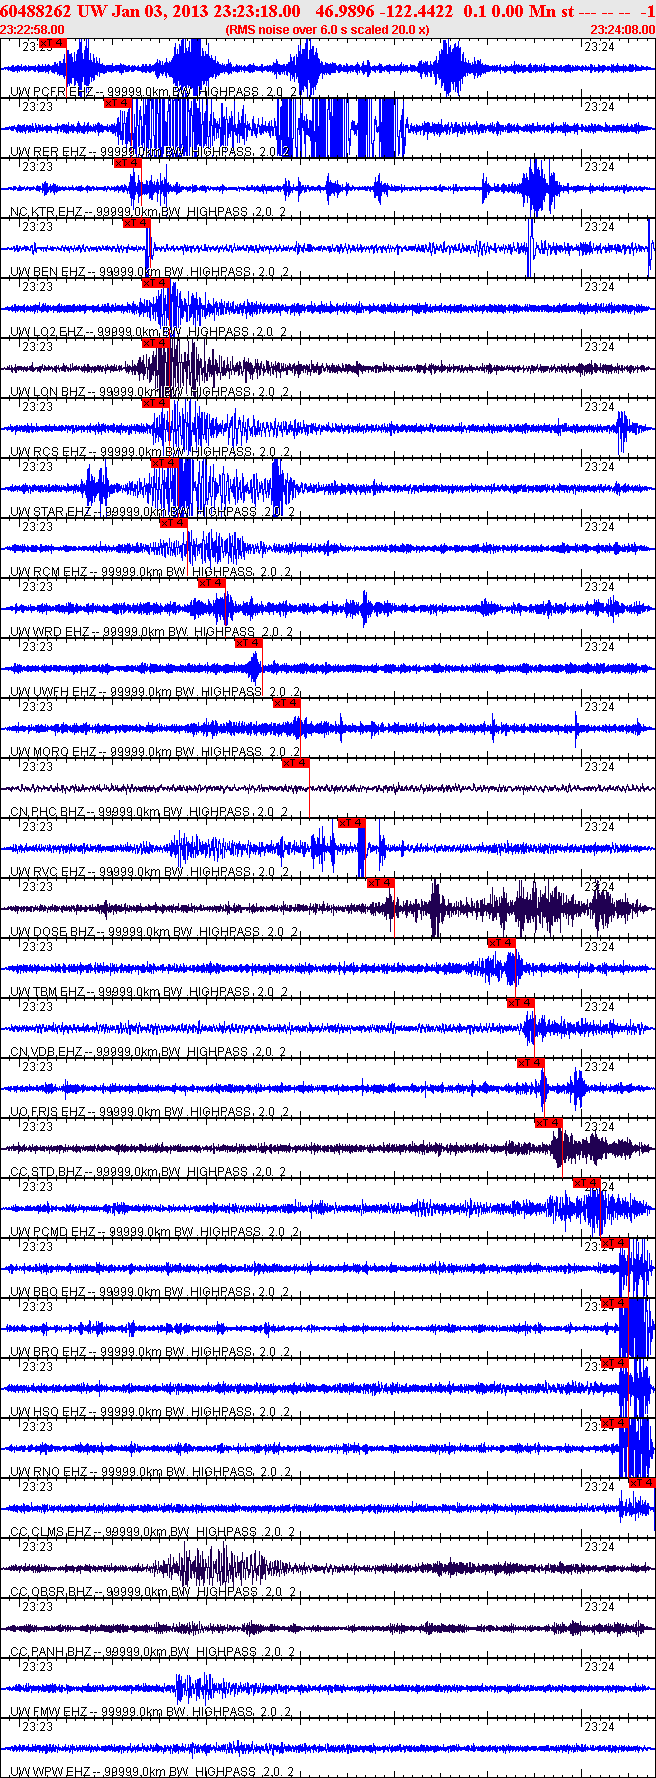Click the end time 23:24:08.00

pyautogui.click(x=623, y=30)
